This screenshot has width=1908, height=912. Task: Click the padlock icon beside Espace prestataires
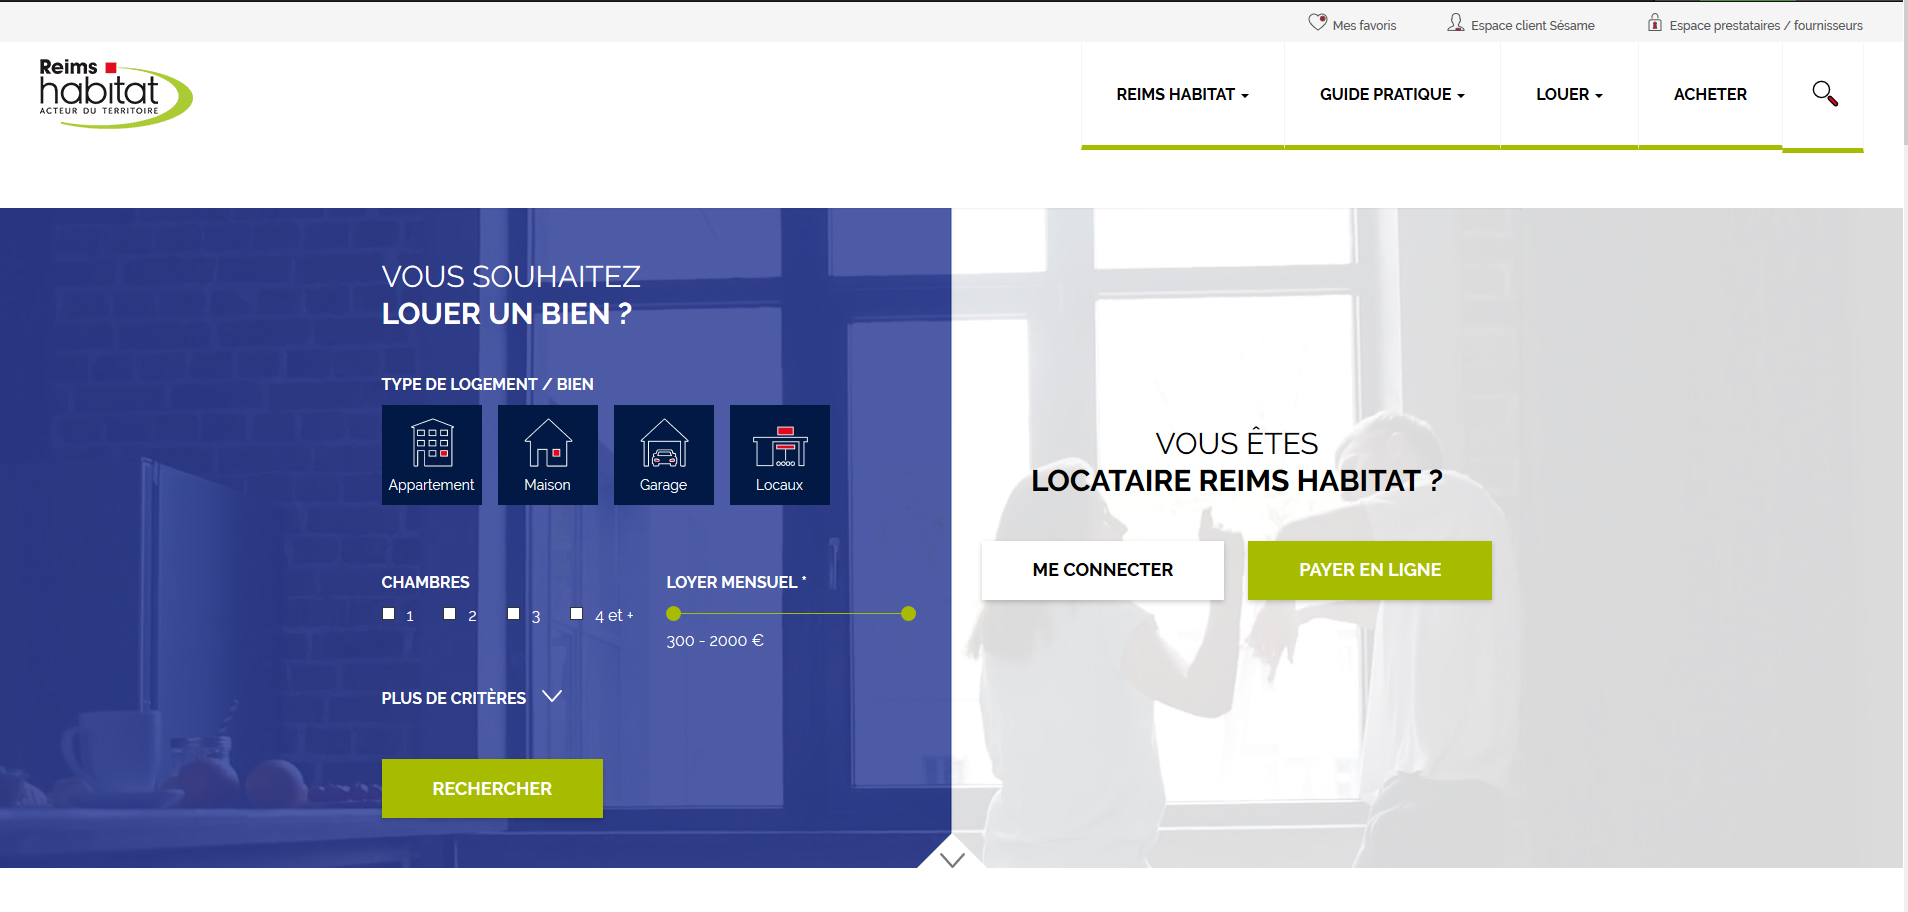[1655, 22]
